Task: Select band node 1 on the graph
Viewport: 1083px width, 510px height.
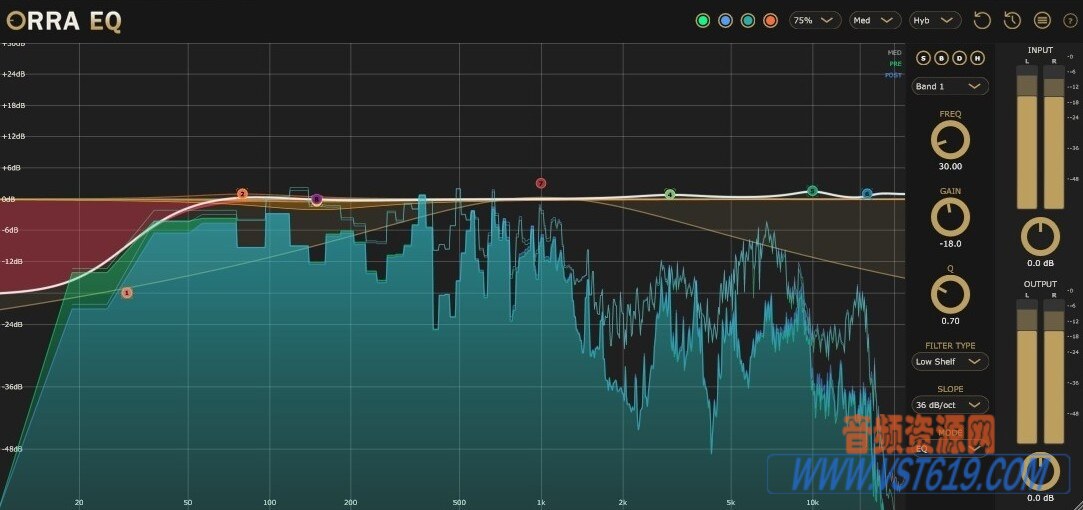Action: [126, 293]
